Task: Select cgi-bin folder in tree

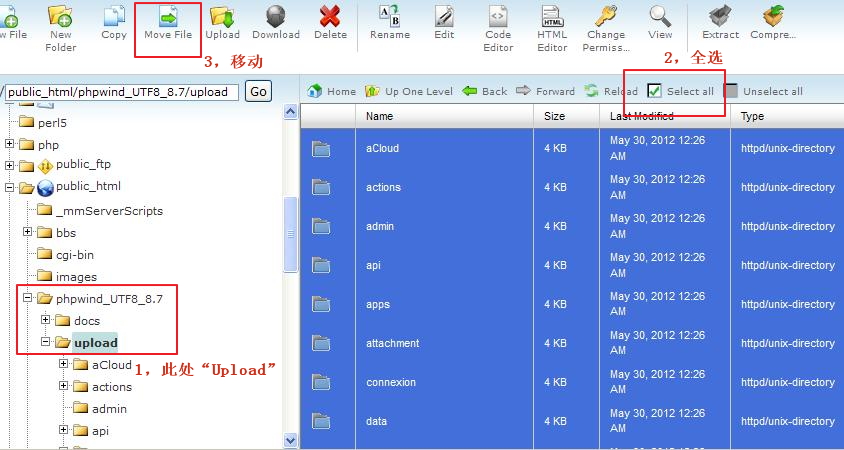Action: (x=75, y=255)
